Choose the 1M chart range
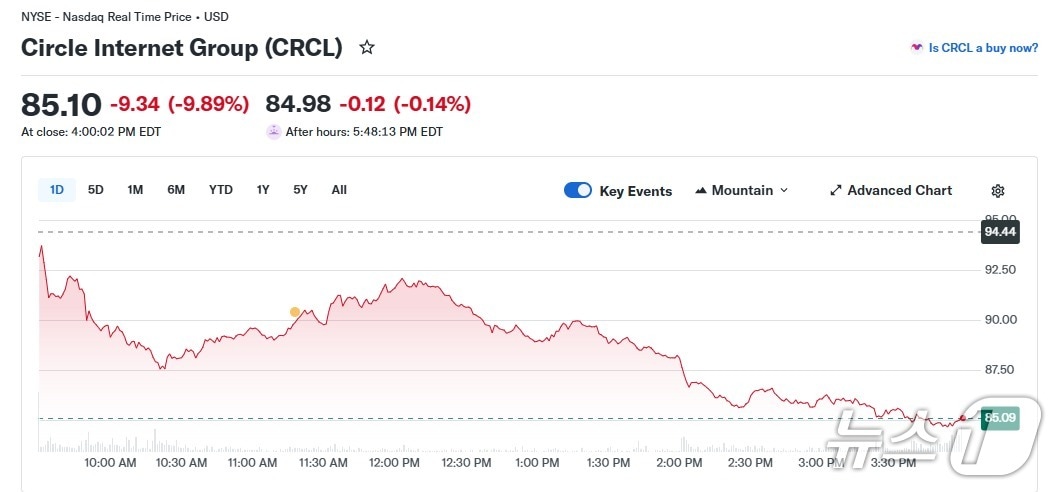The height and width of the screenshot is (492, 1058). 135,190
